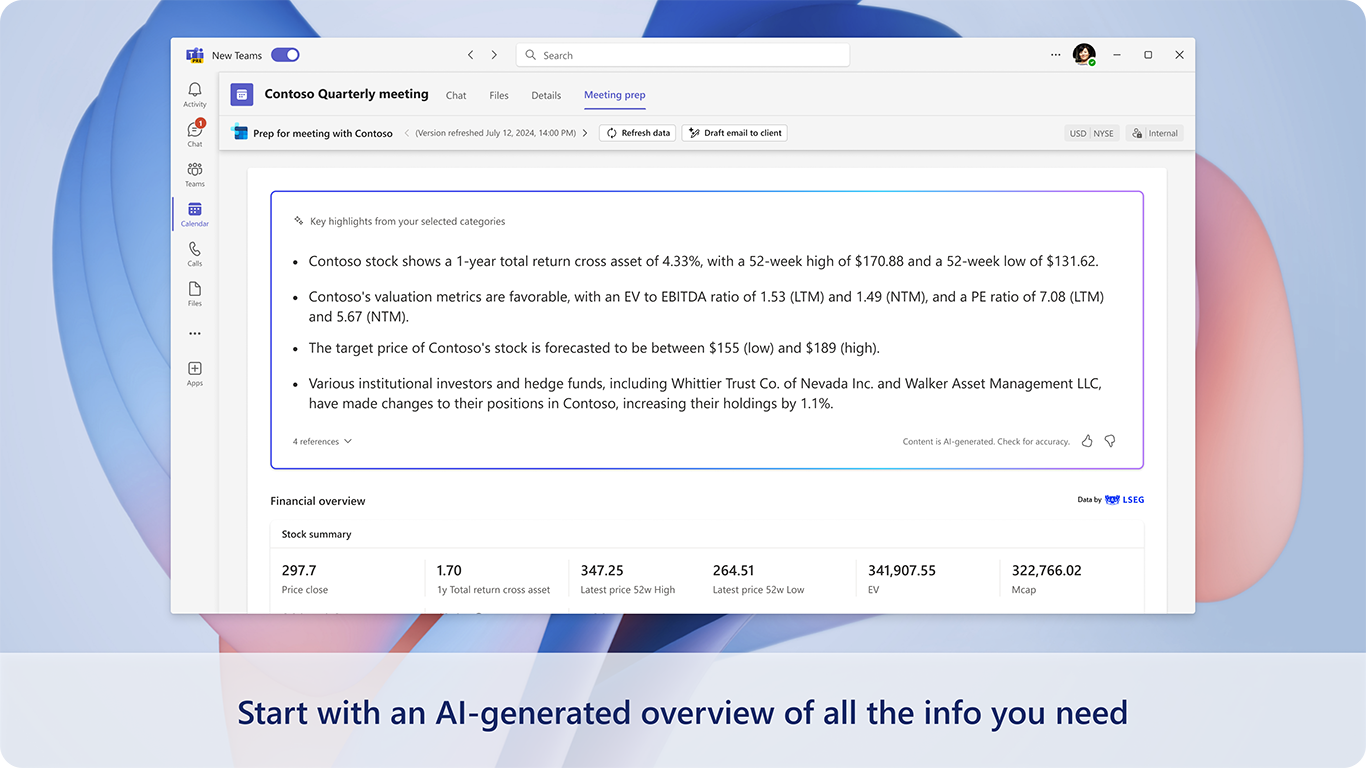The height and width of the screenshot is (768, 1366).
Task: Switch to the Details tab
Action: click(546, 95)
